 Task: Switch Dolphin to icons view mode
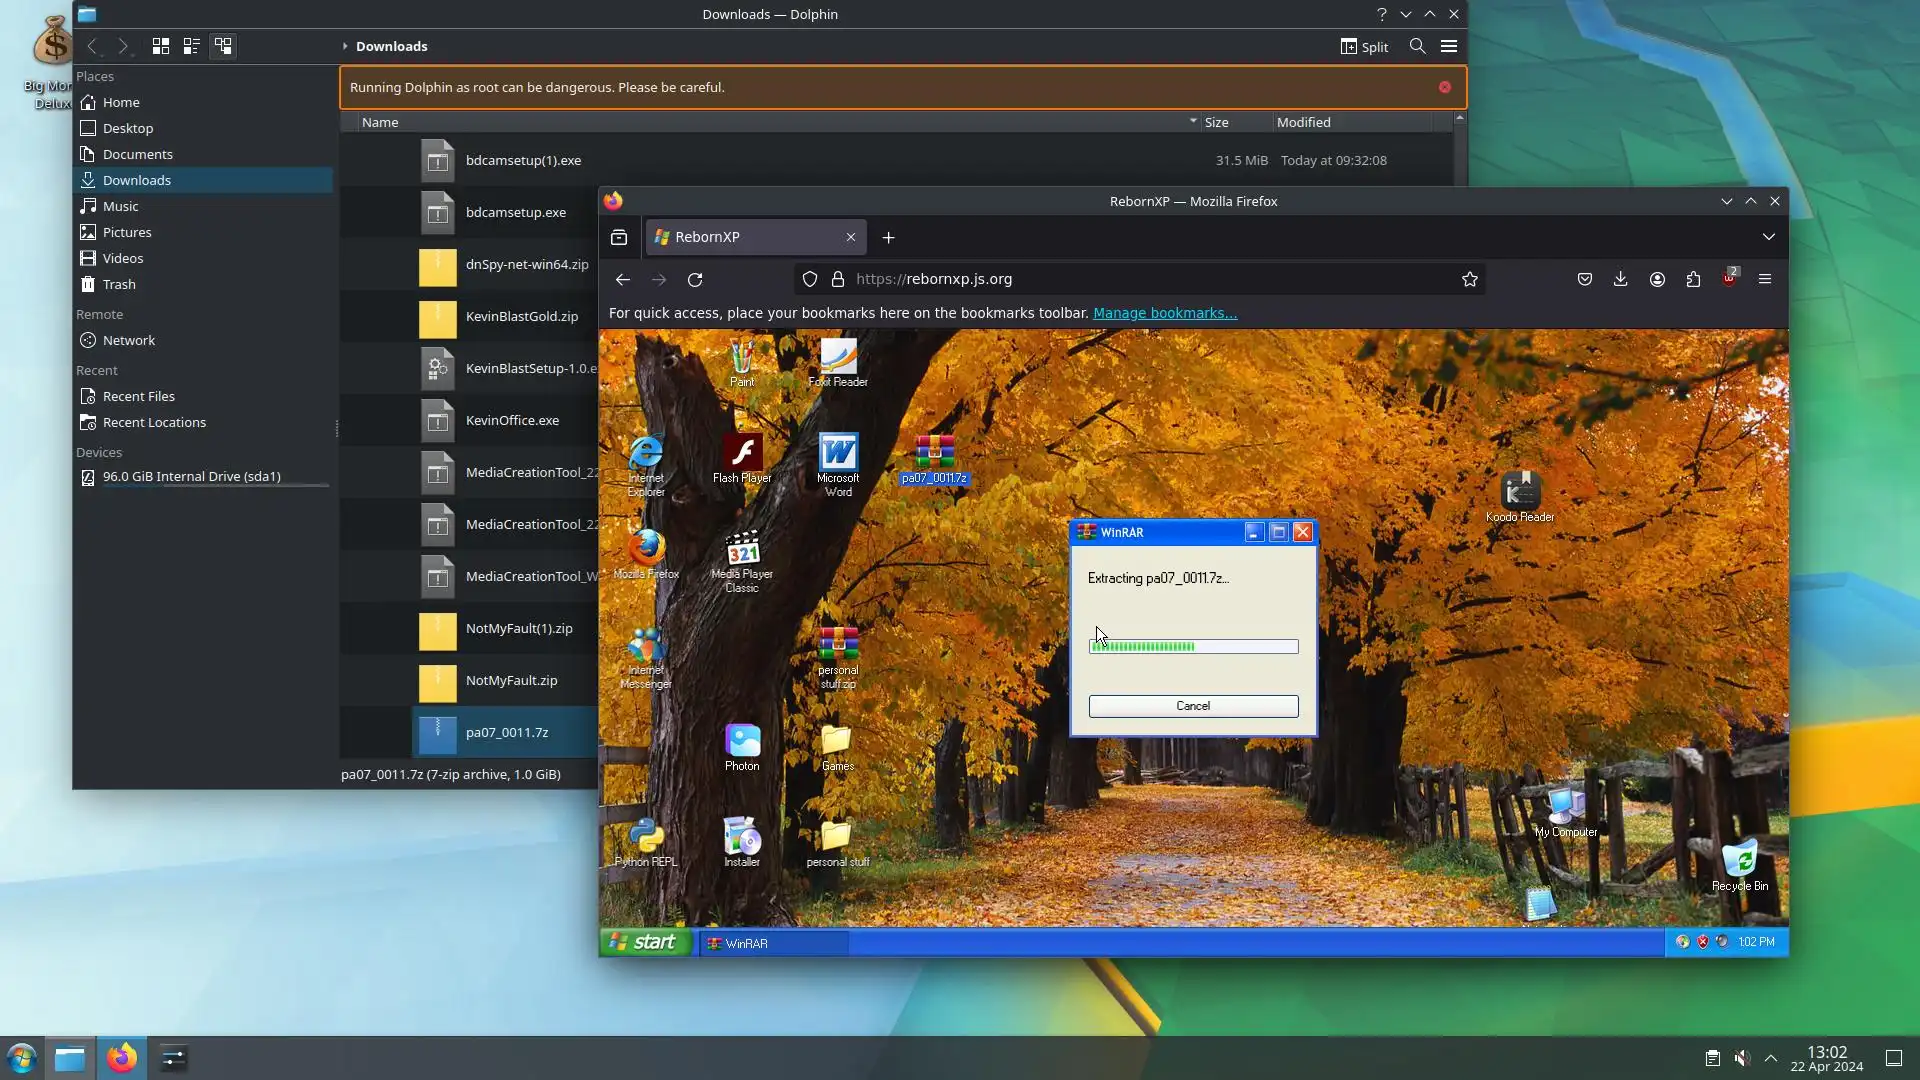160,46
